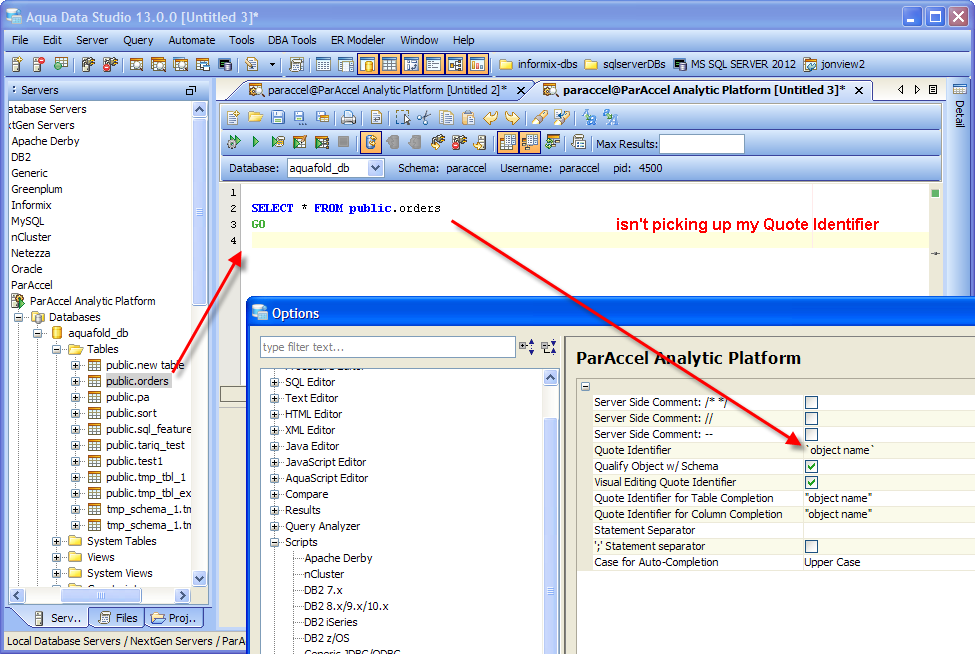Image resolution: width=975 pixels, height=654 pixels.
Task: Click the schema hierarchy view toolbar icon
Action: point(455,64)
